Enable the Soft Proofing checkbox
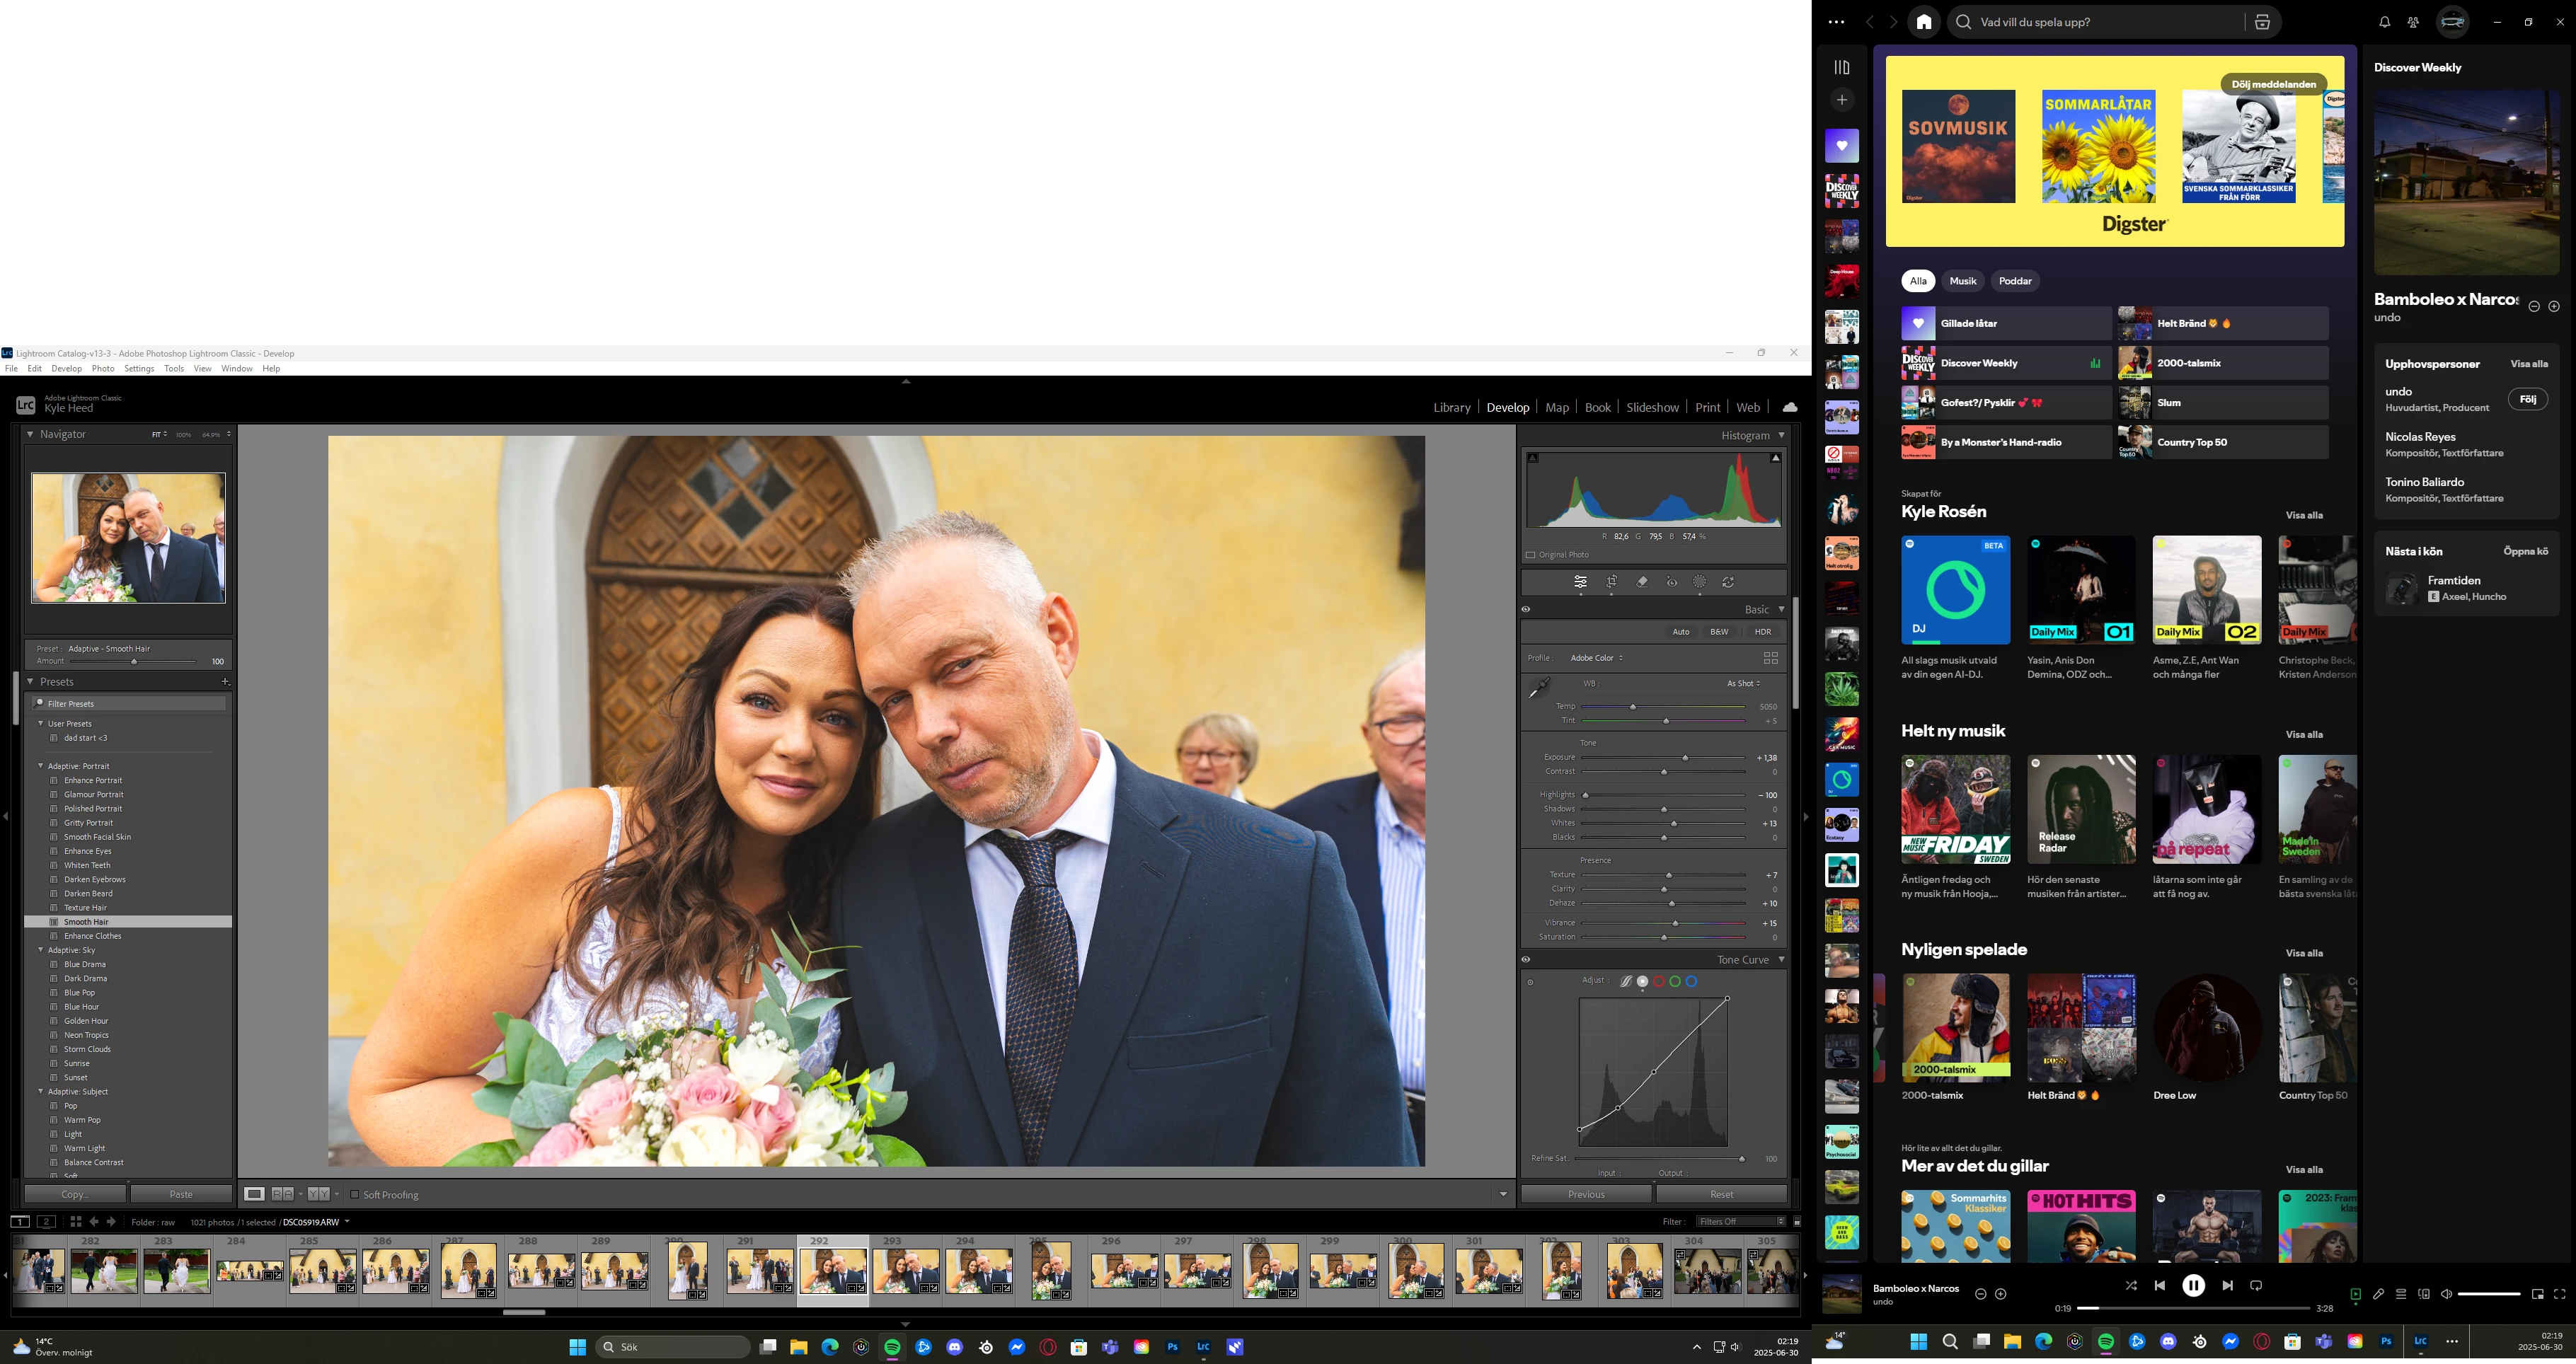Image resolution: width=2576 pixels, height=1364 pixels. (354, 1194)
